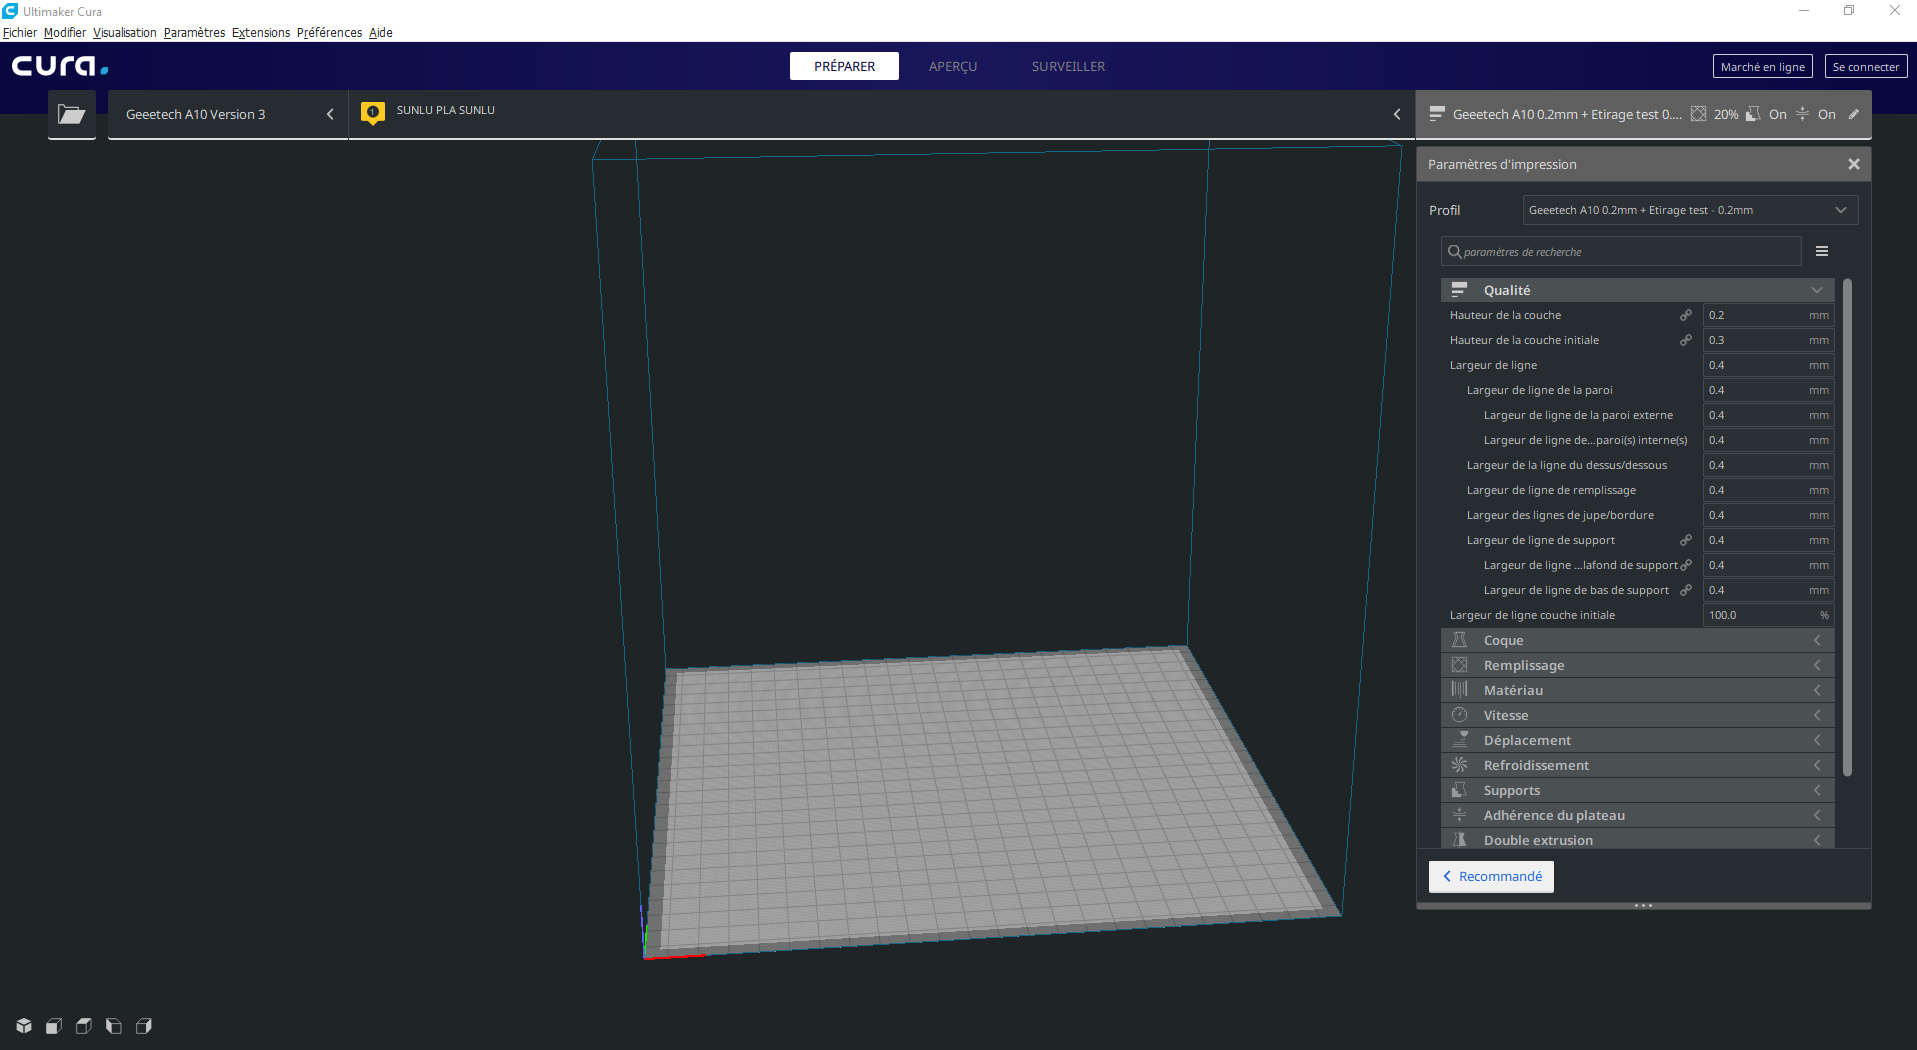The height and width of the screenshot is (1050, 1917).
Task: Switch to 3D view cube icon
Action: pyautogui.click(x=24, y=1026)
